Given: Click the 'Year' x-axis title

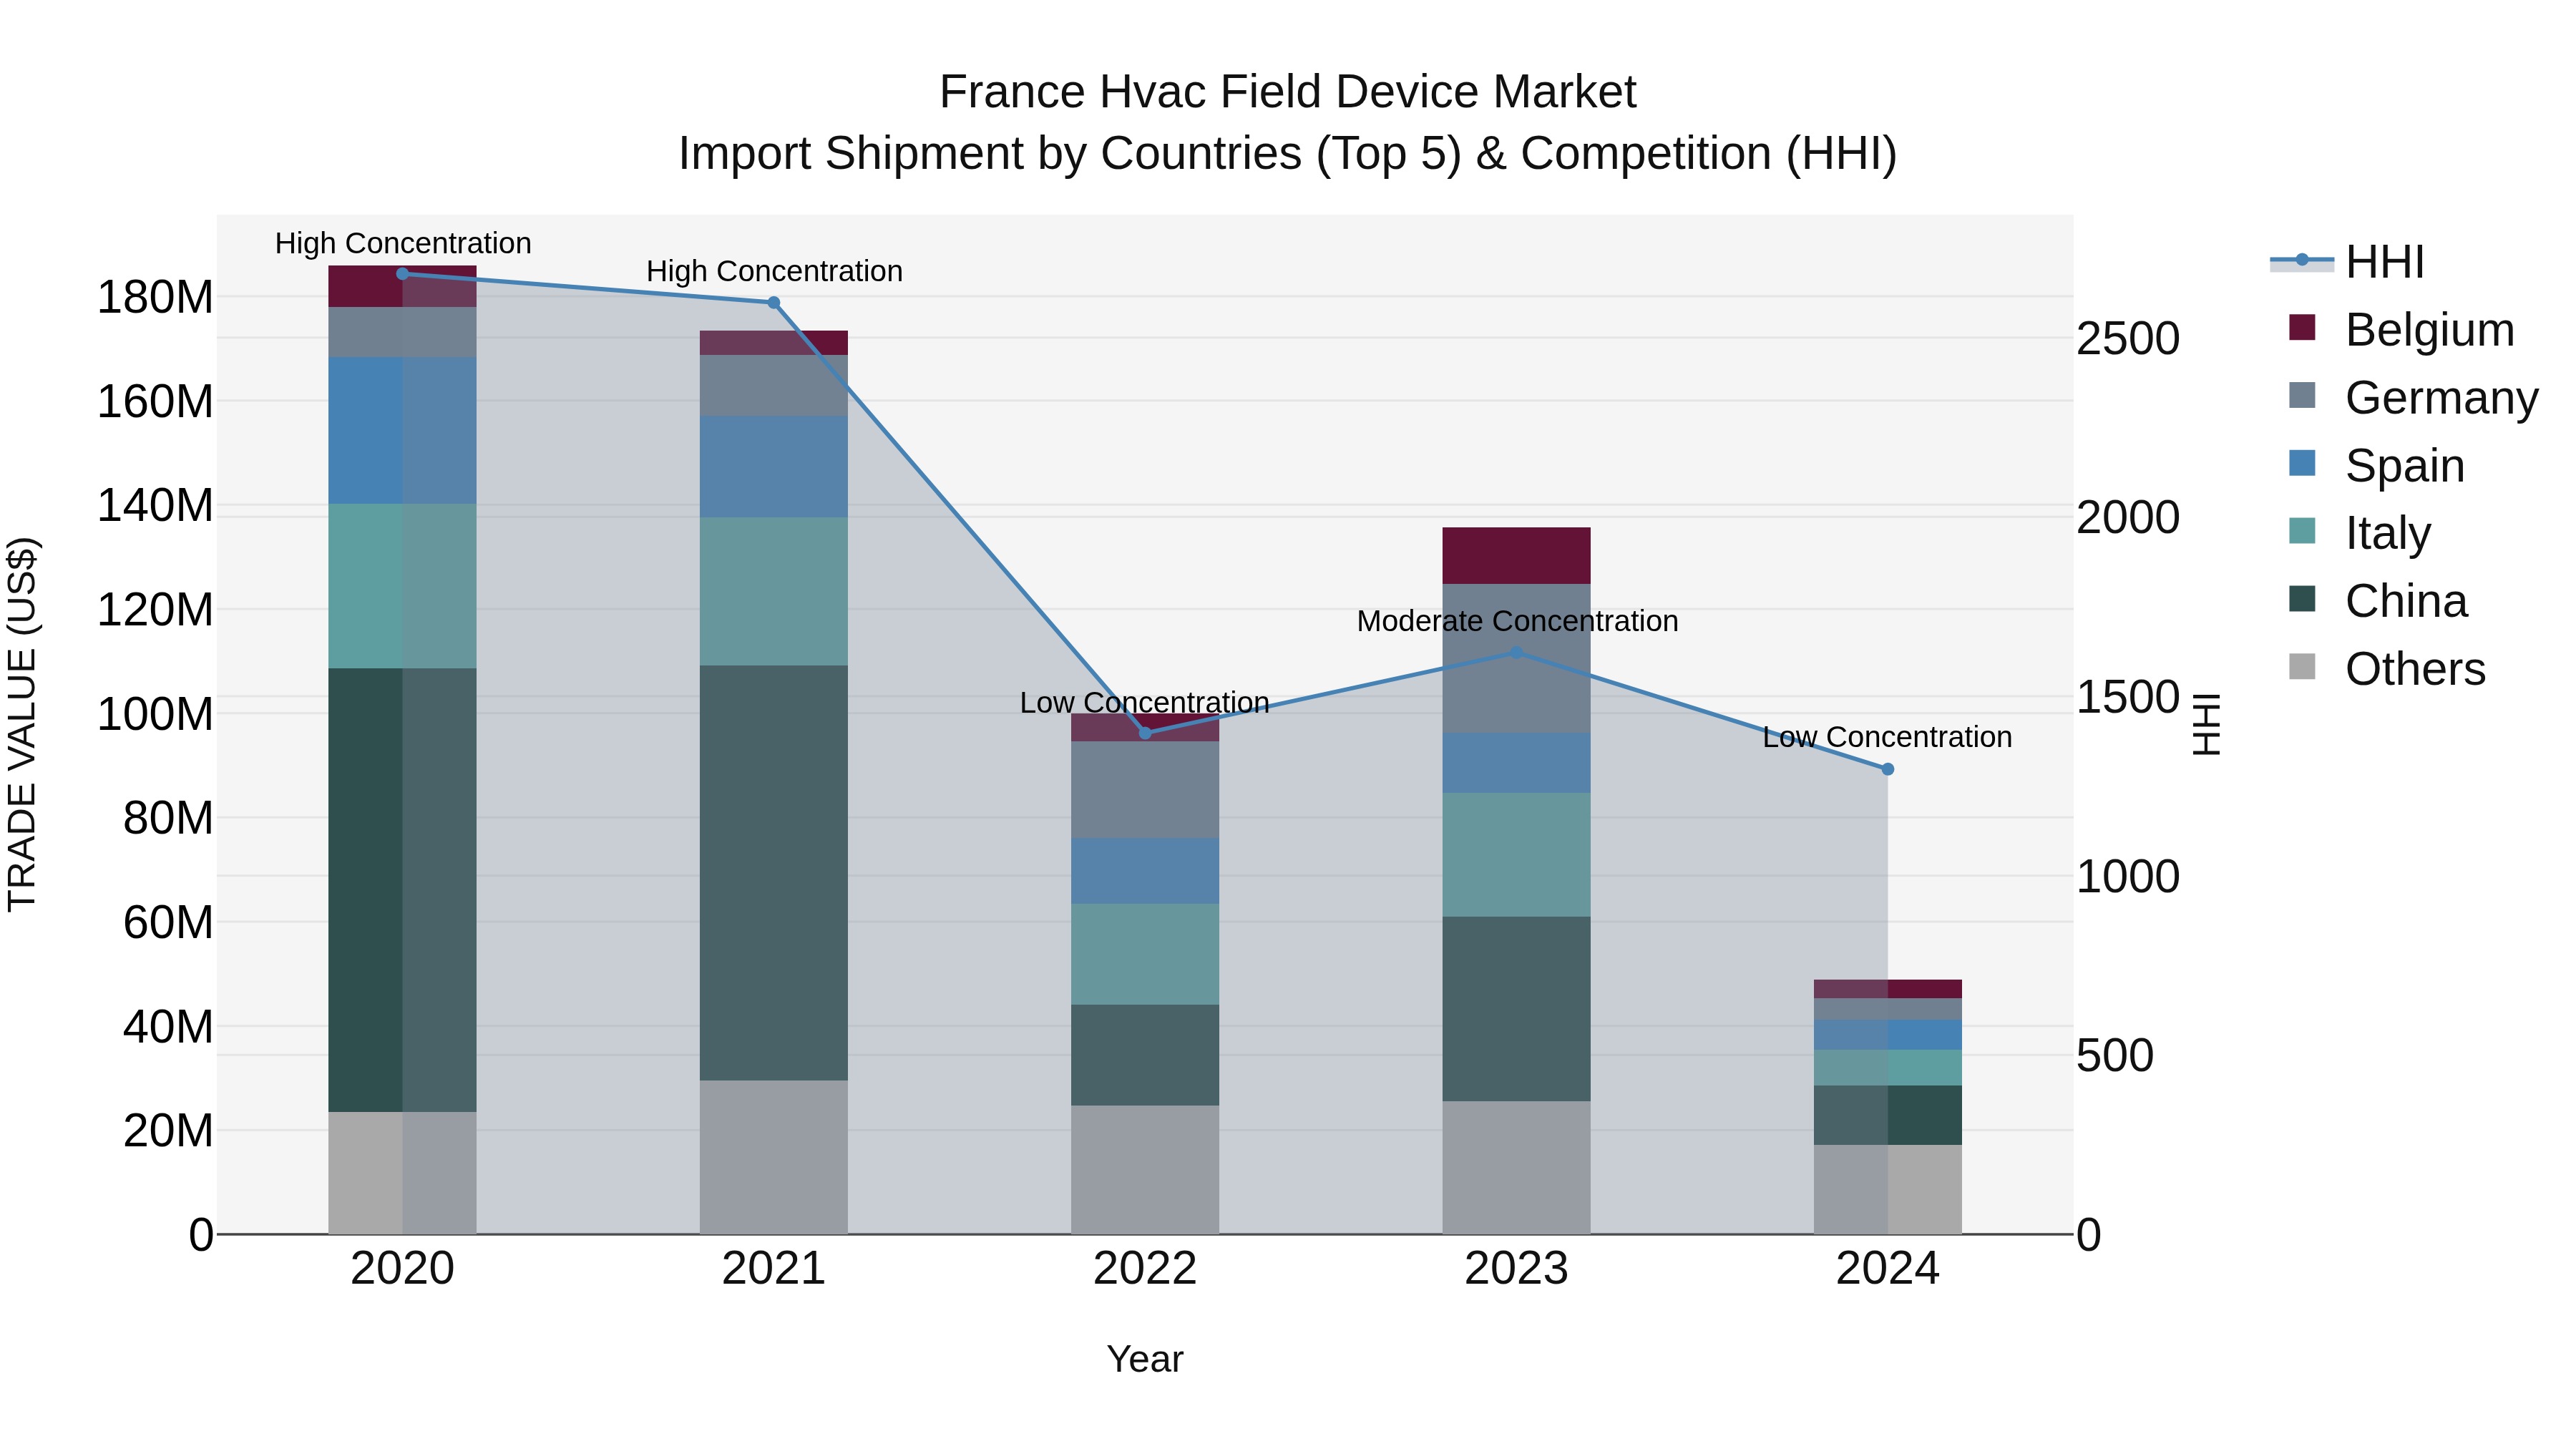Looking at the screenshot, I should [x=1145, y=1360].
